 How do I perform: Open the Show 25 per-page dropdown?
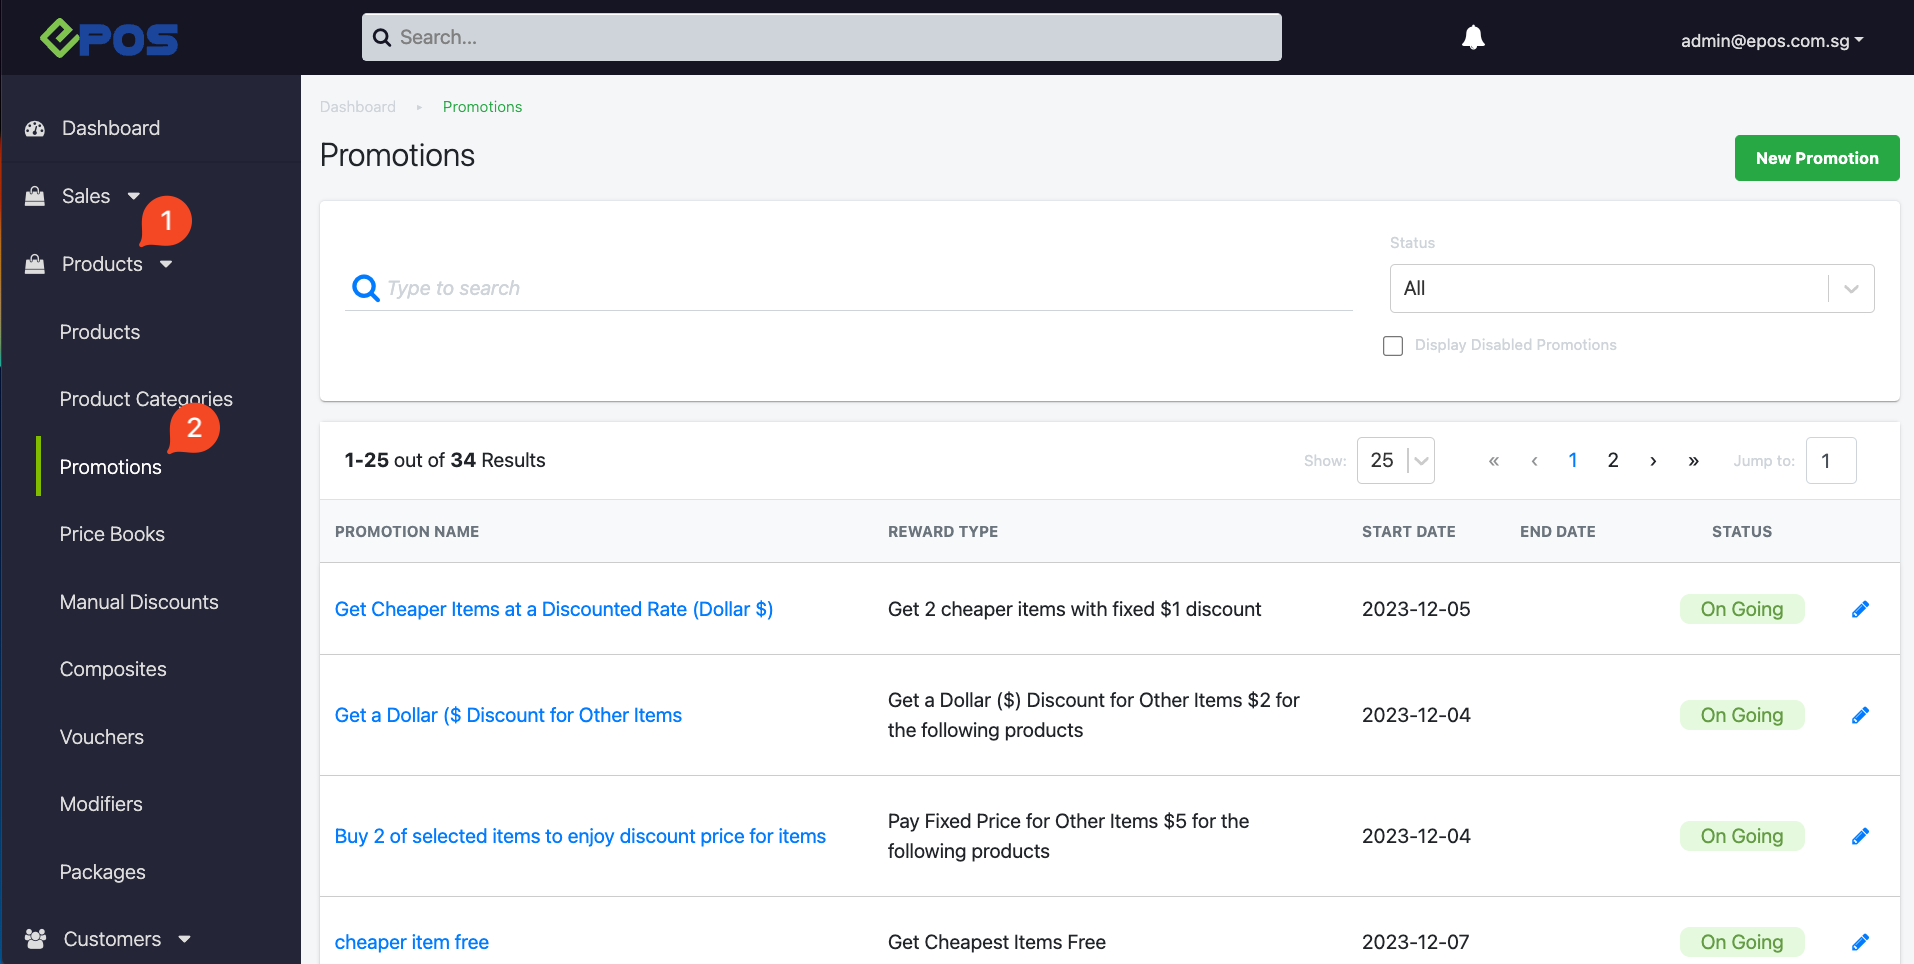[x=1396, y=460]
